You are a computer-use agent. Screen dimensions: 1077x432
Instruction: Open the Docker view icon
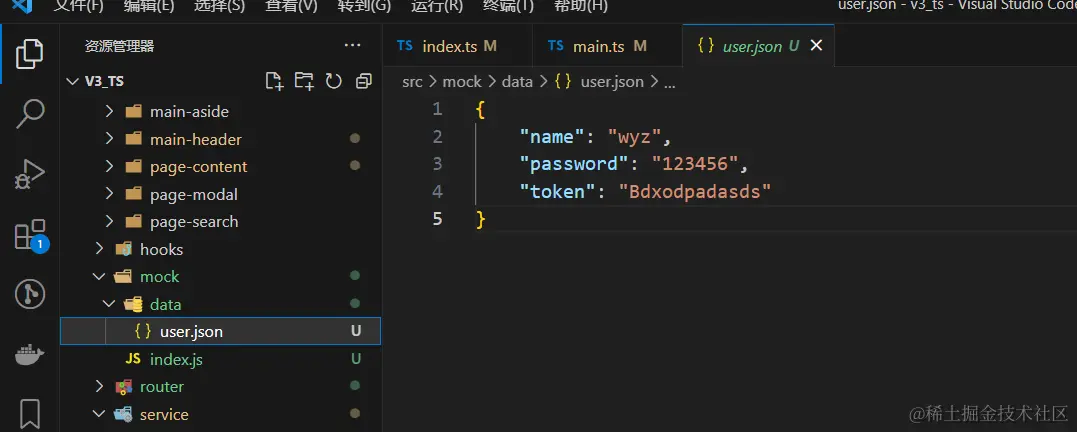30,354
